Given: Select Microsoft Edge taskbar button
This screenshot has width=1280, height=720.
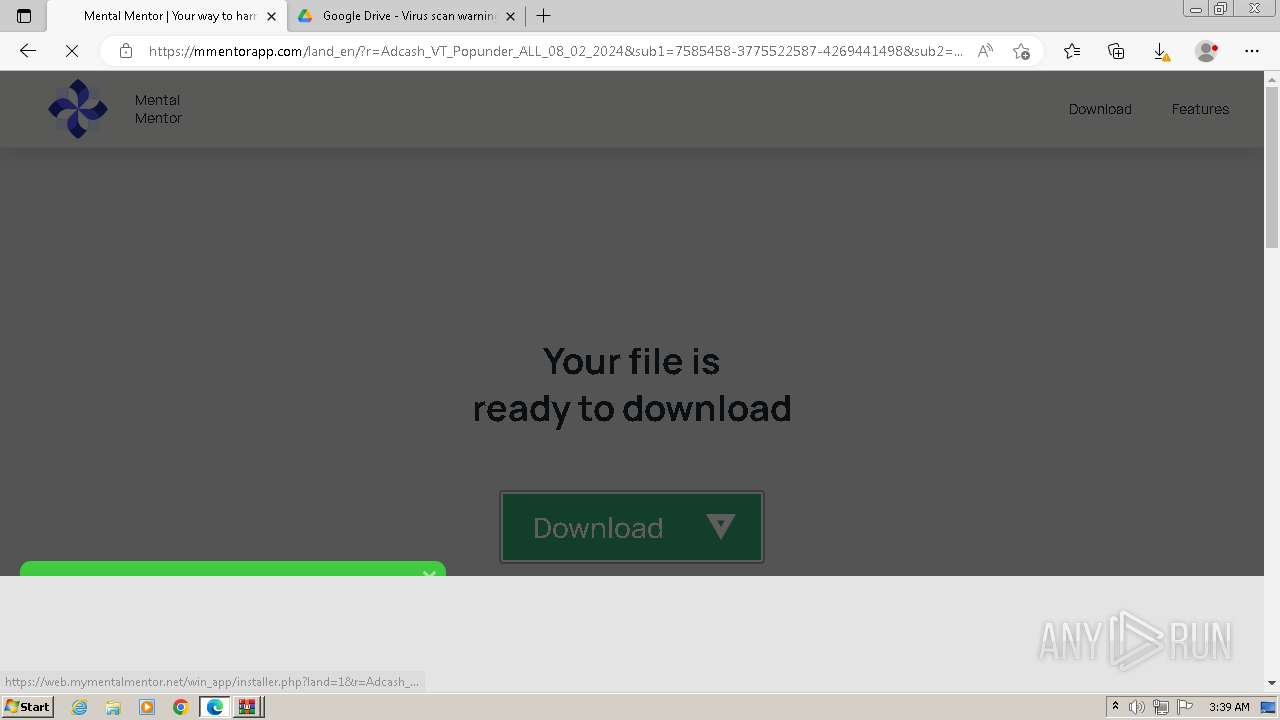Looking at the screenshot, I should click(215, 707).
